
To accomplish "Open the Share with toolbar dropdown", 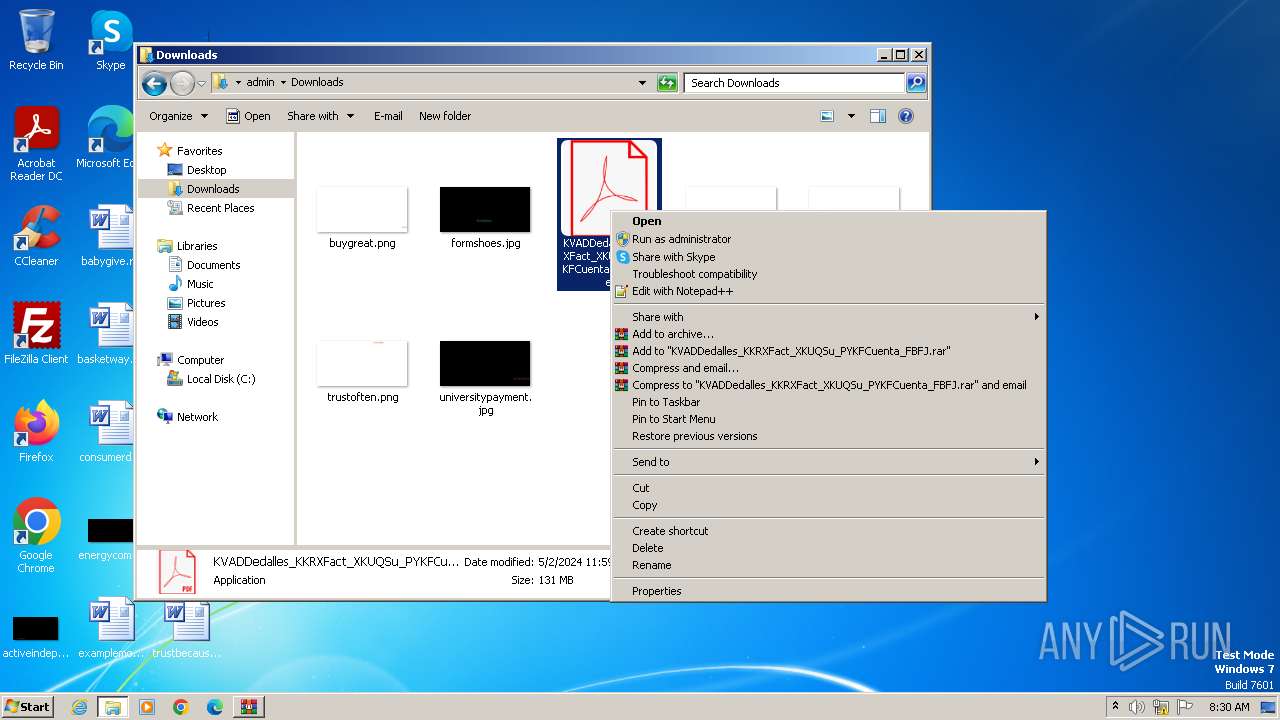I will pyautogui.click(x=320, y=116).
